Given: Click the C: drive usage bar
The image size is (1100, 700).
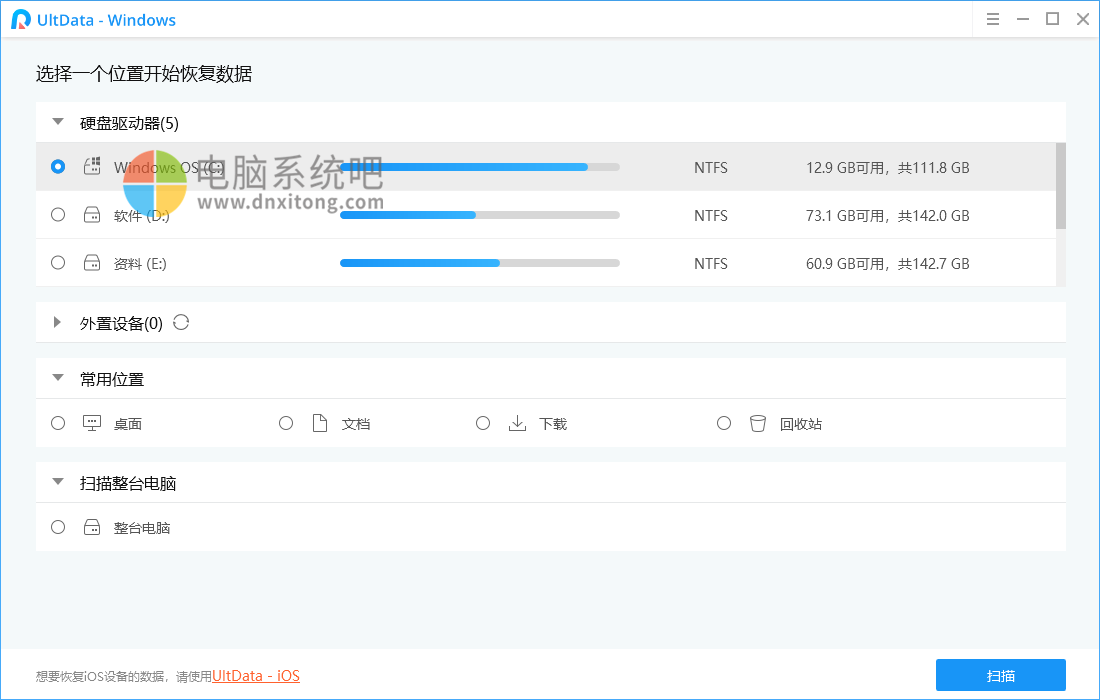Looking at the screenshot, I should (x=480, y=167).
